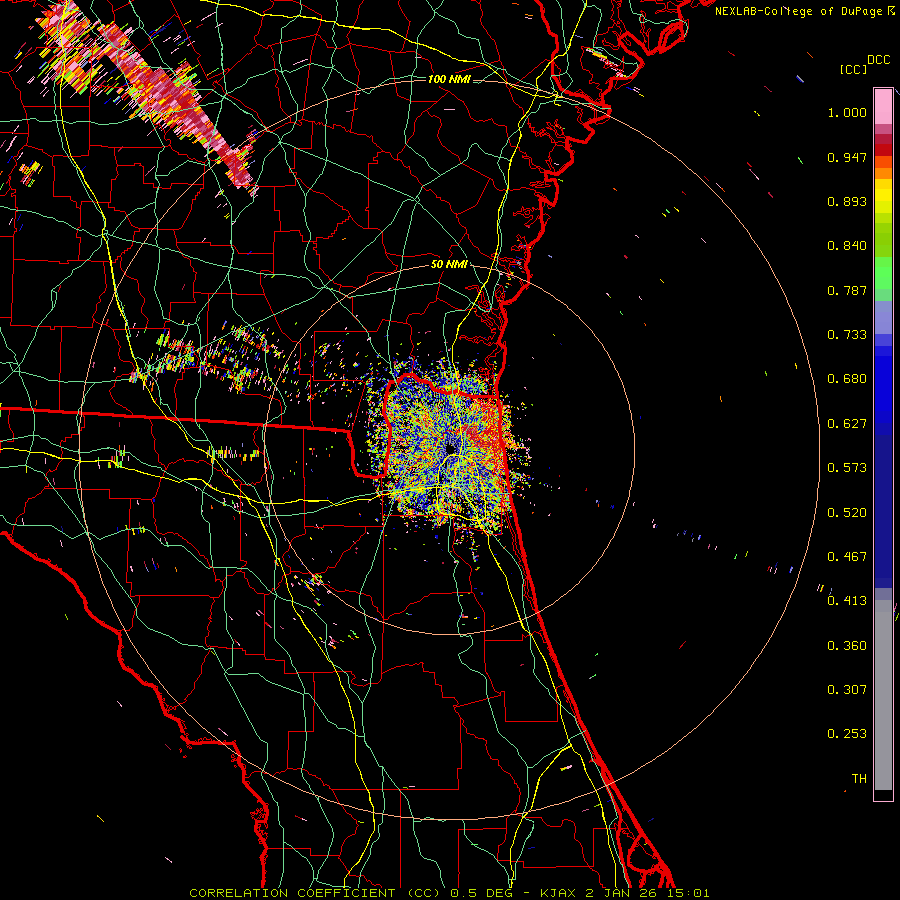The height and width of the screenshot is (900, 900).
Task: Click the 100 NMI range ring label
Action: (x=449, y=79)
